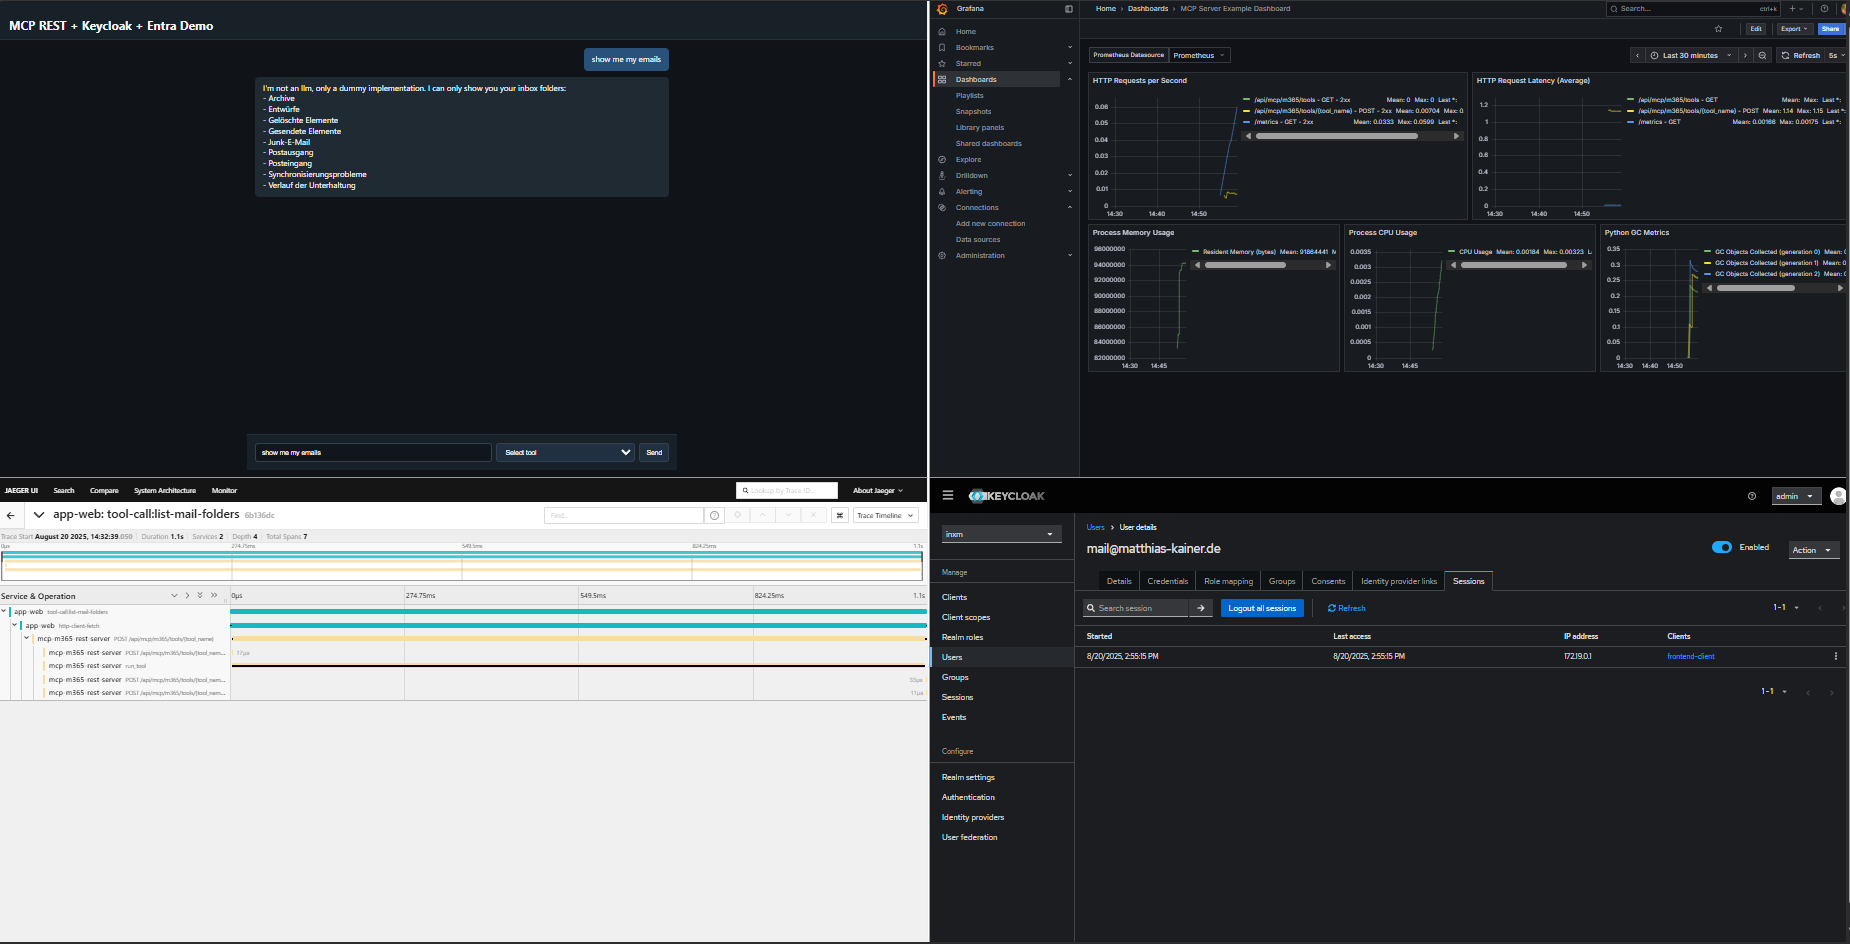Open Keycloak help icon
Viewport: 1850px width, 944px height.
pyautogui.click(x=1752, y=496)
